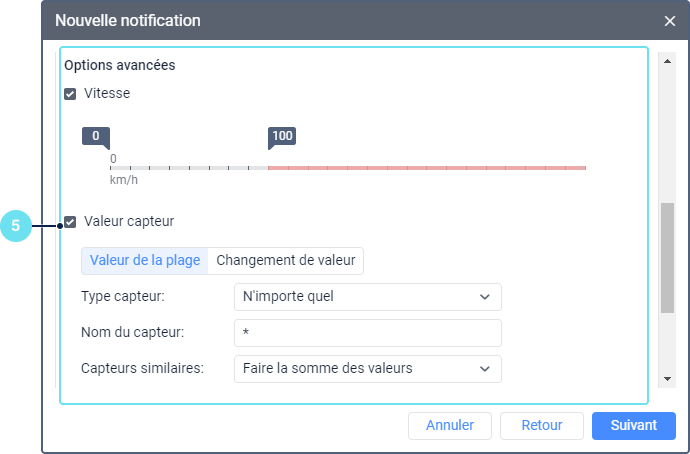Screen dimensions: 690x454
Task: Select the Valeur de la plage tab
Action: [x=145, y=261]
